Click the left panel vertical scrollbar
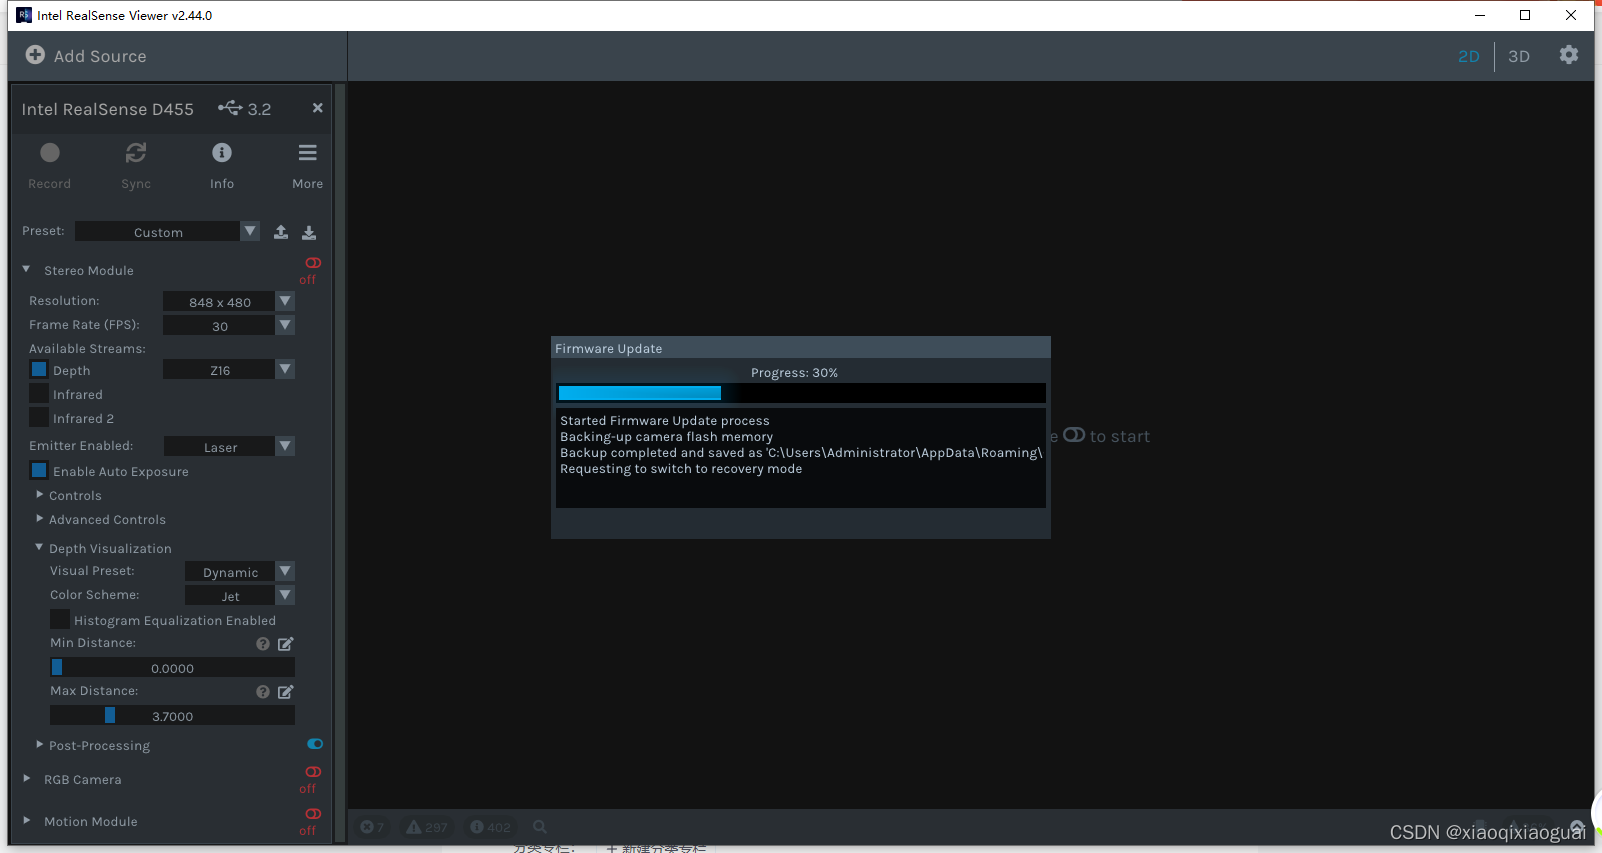The width and height of the screenshot is (1602, 853). pos(340,464)
